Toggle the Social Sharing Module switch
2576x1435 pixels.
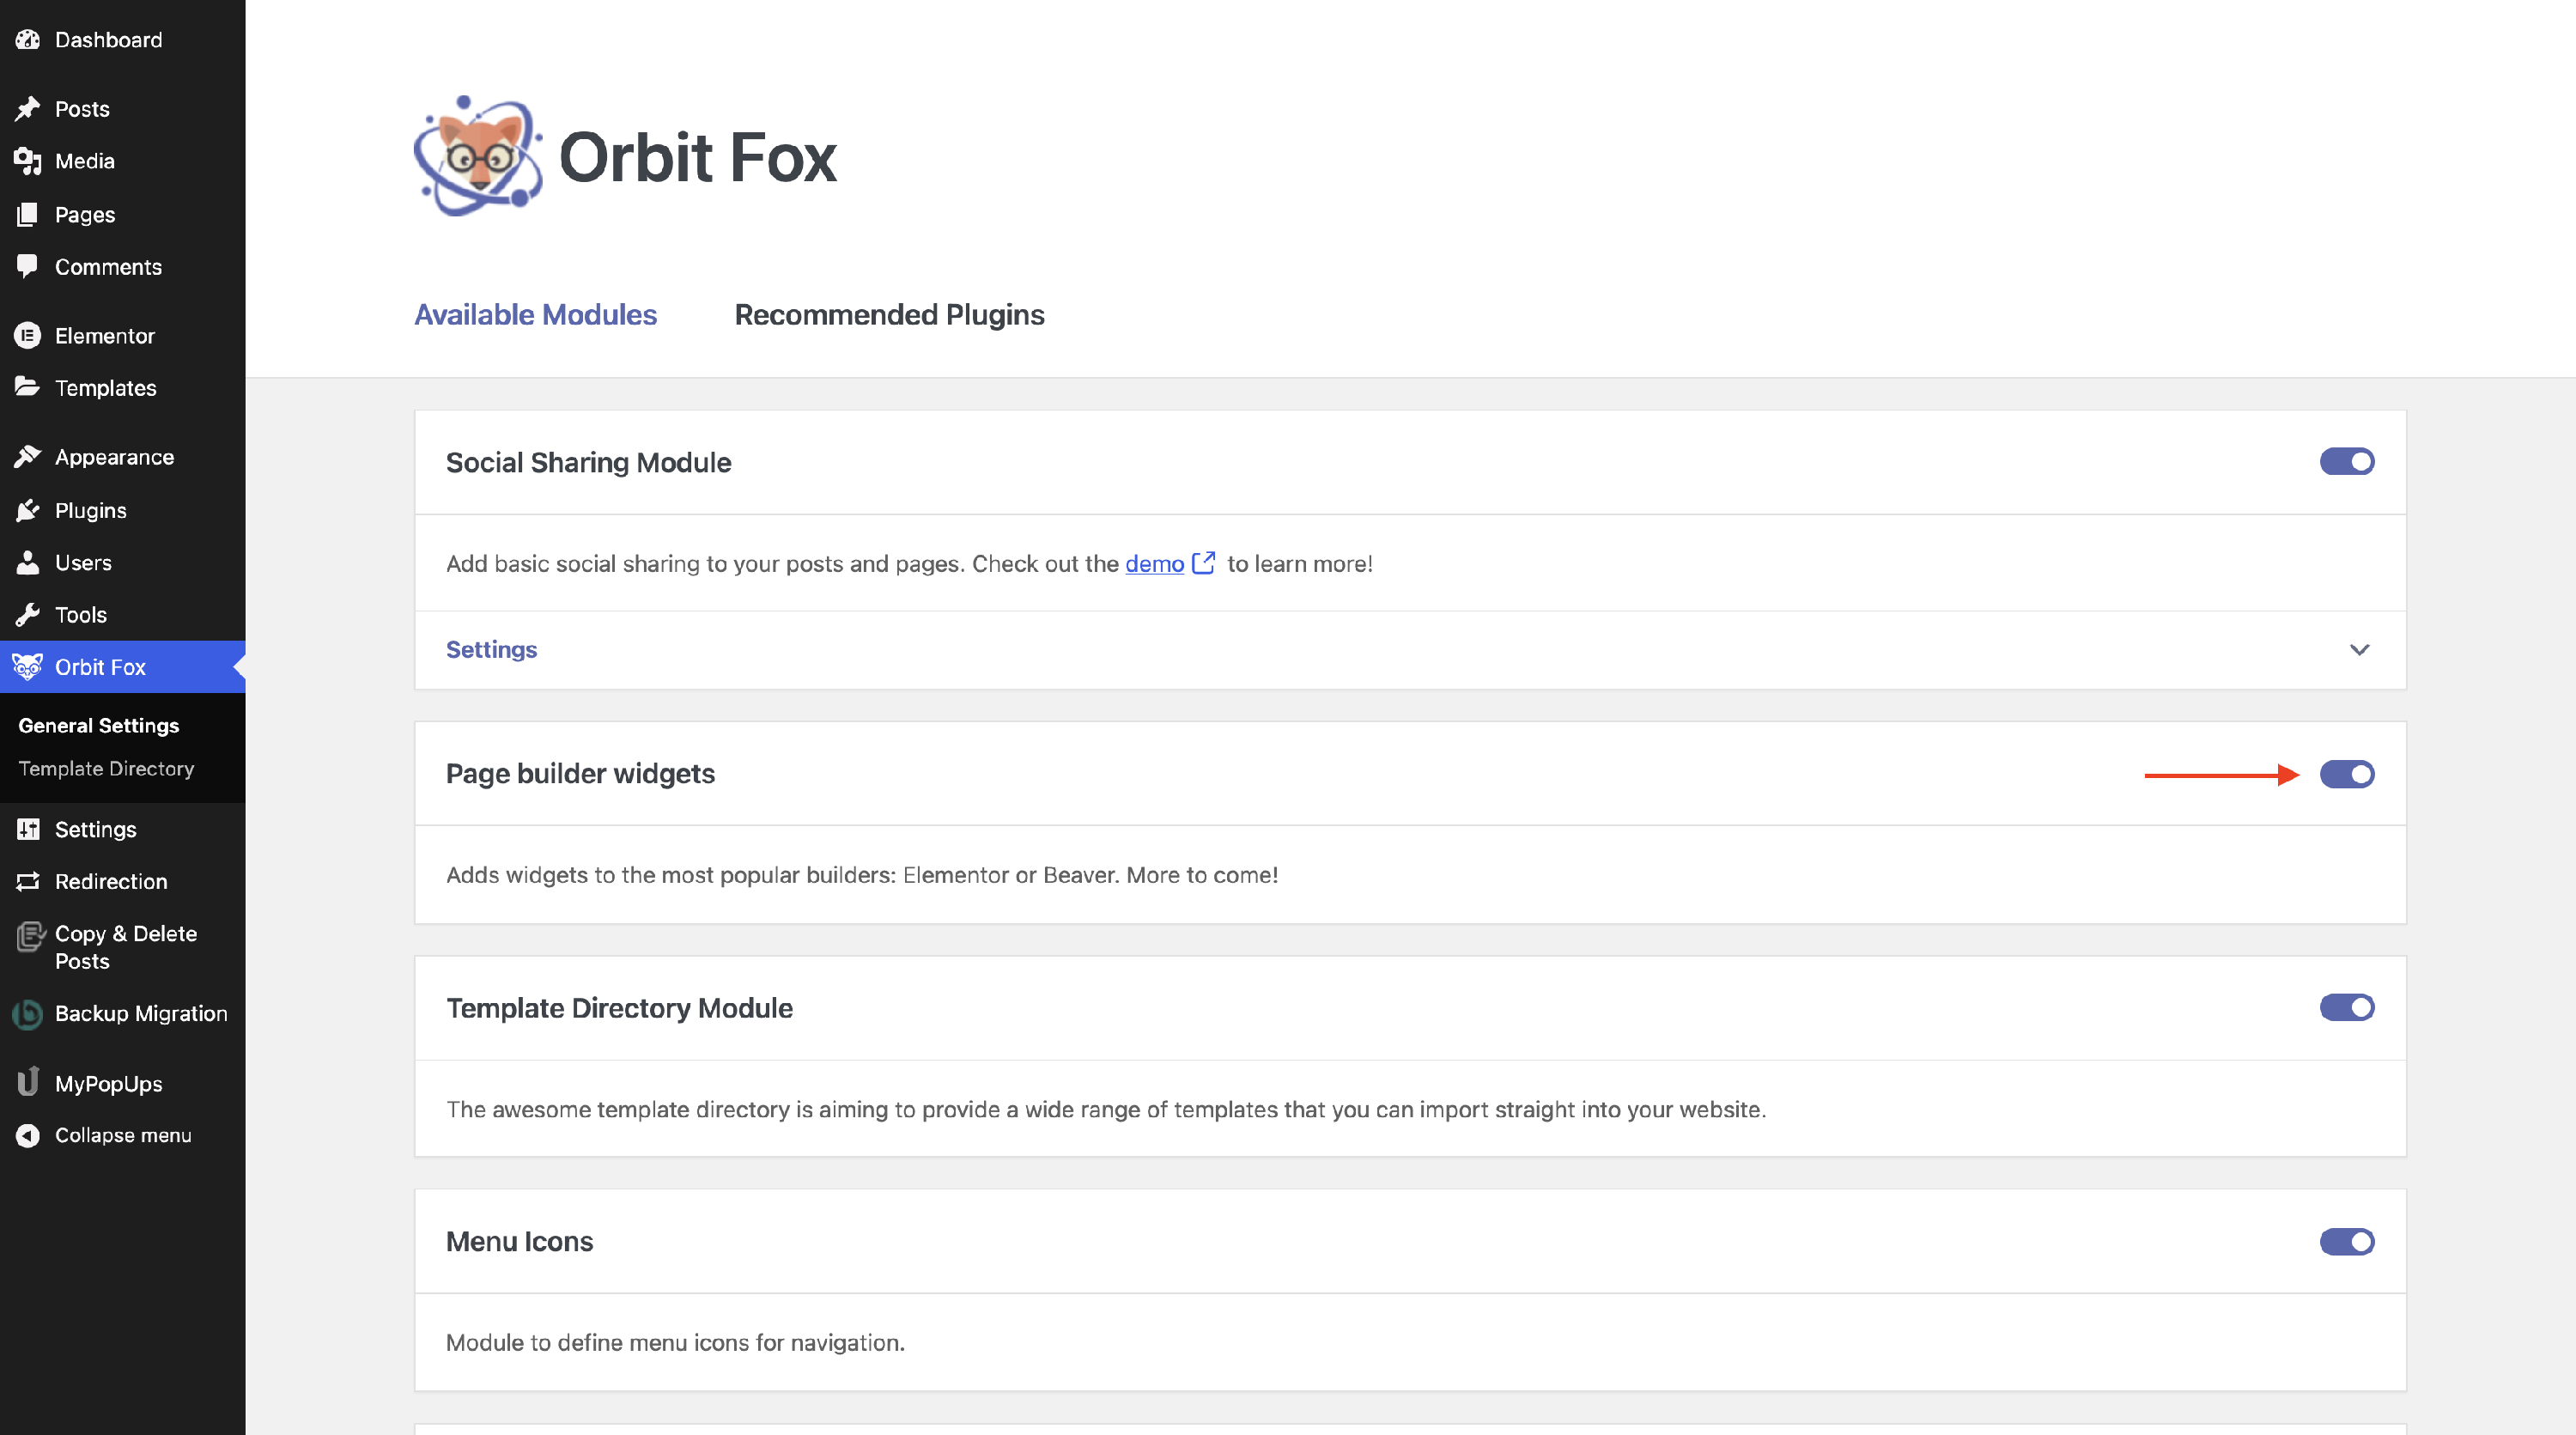pos(2347,461)
